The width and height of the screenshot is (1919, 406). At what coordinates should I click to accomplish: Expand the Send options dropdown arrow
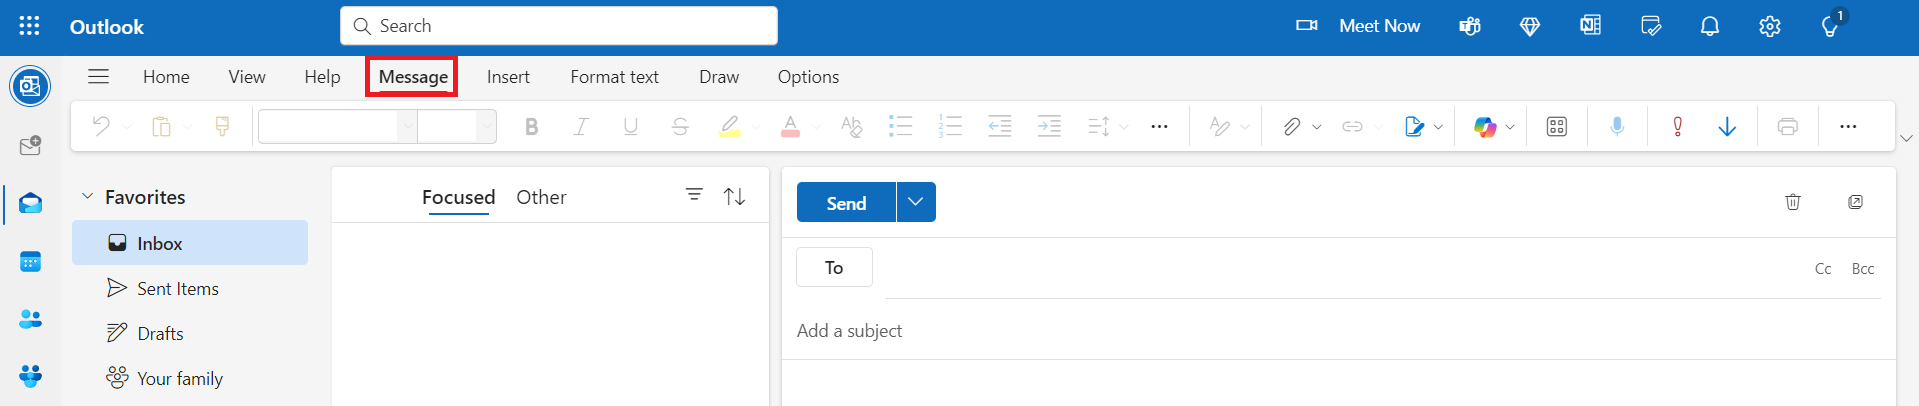(916, 202)
